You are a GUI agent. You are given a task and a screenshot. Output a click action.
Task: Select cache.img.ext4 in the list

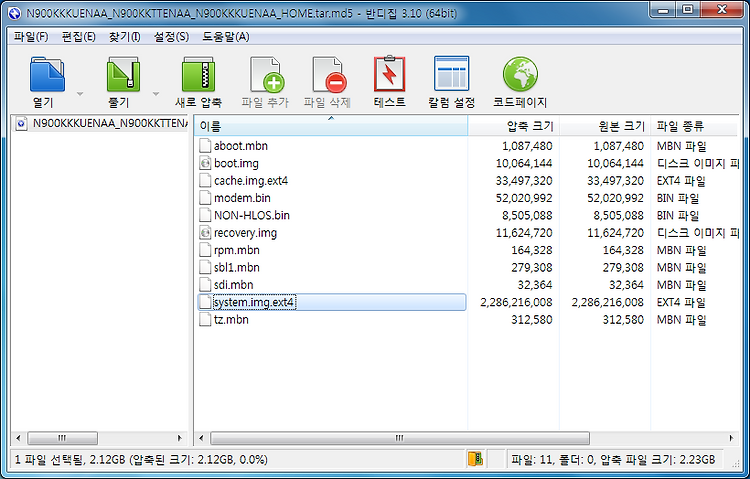[x=251, y=181]
